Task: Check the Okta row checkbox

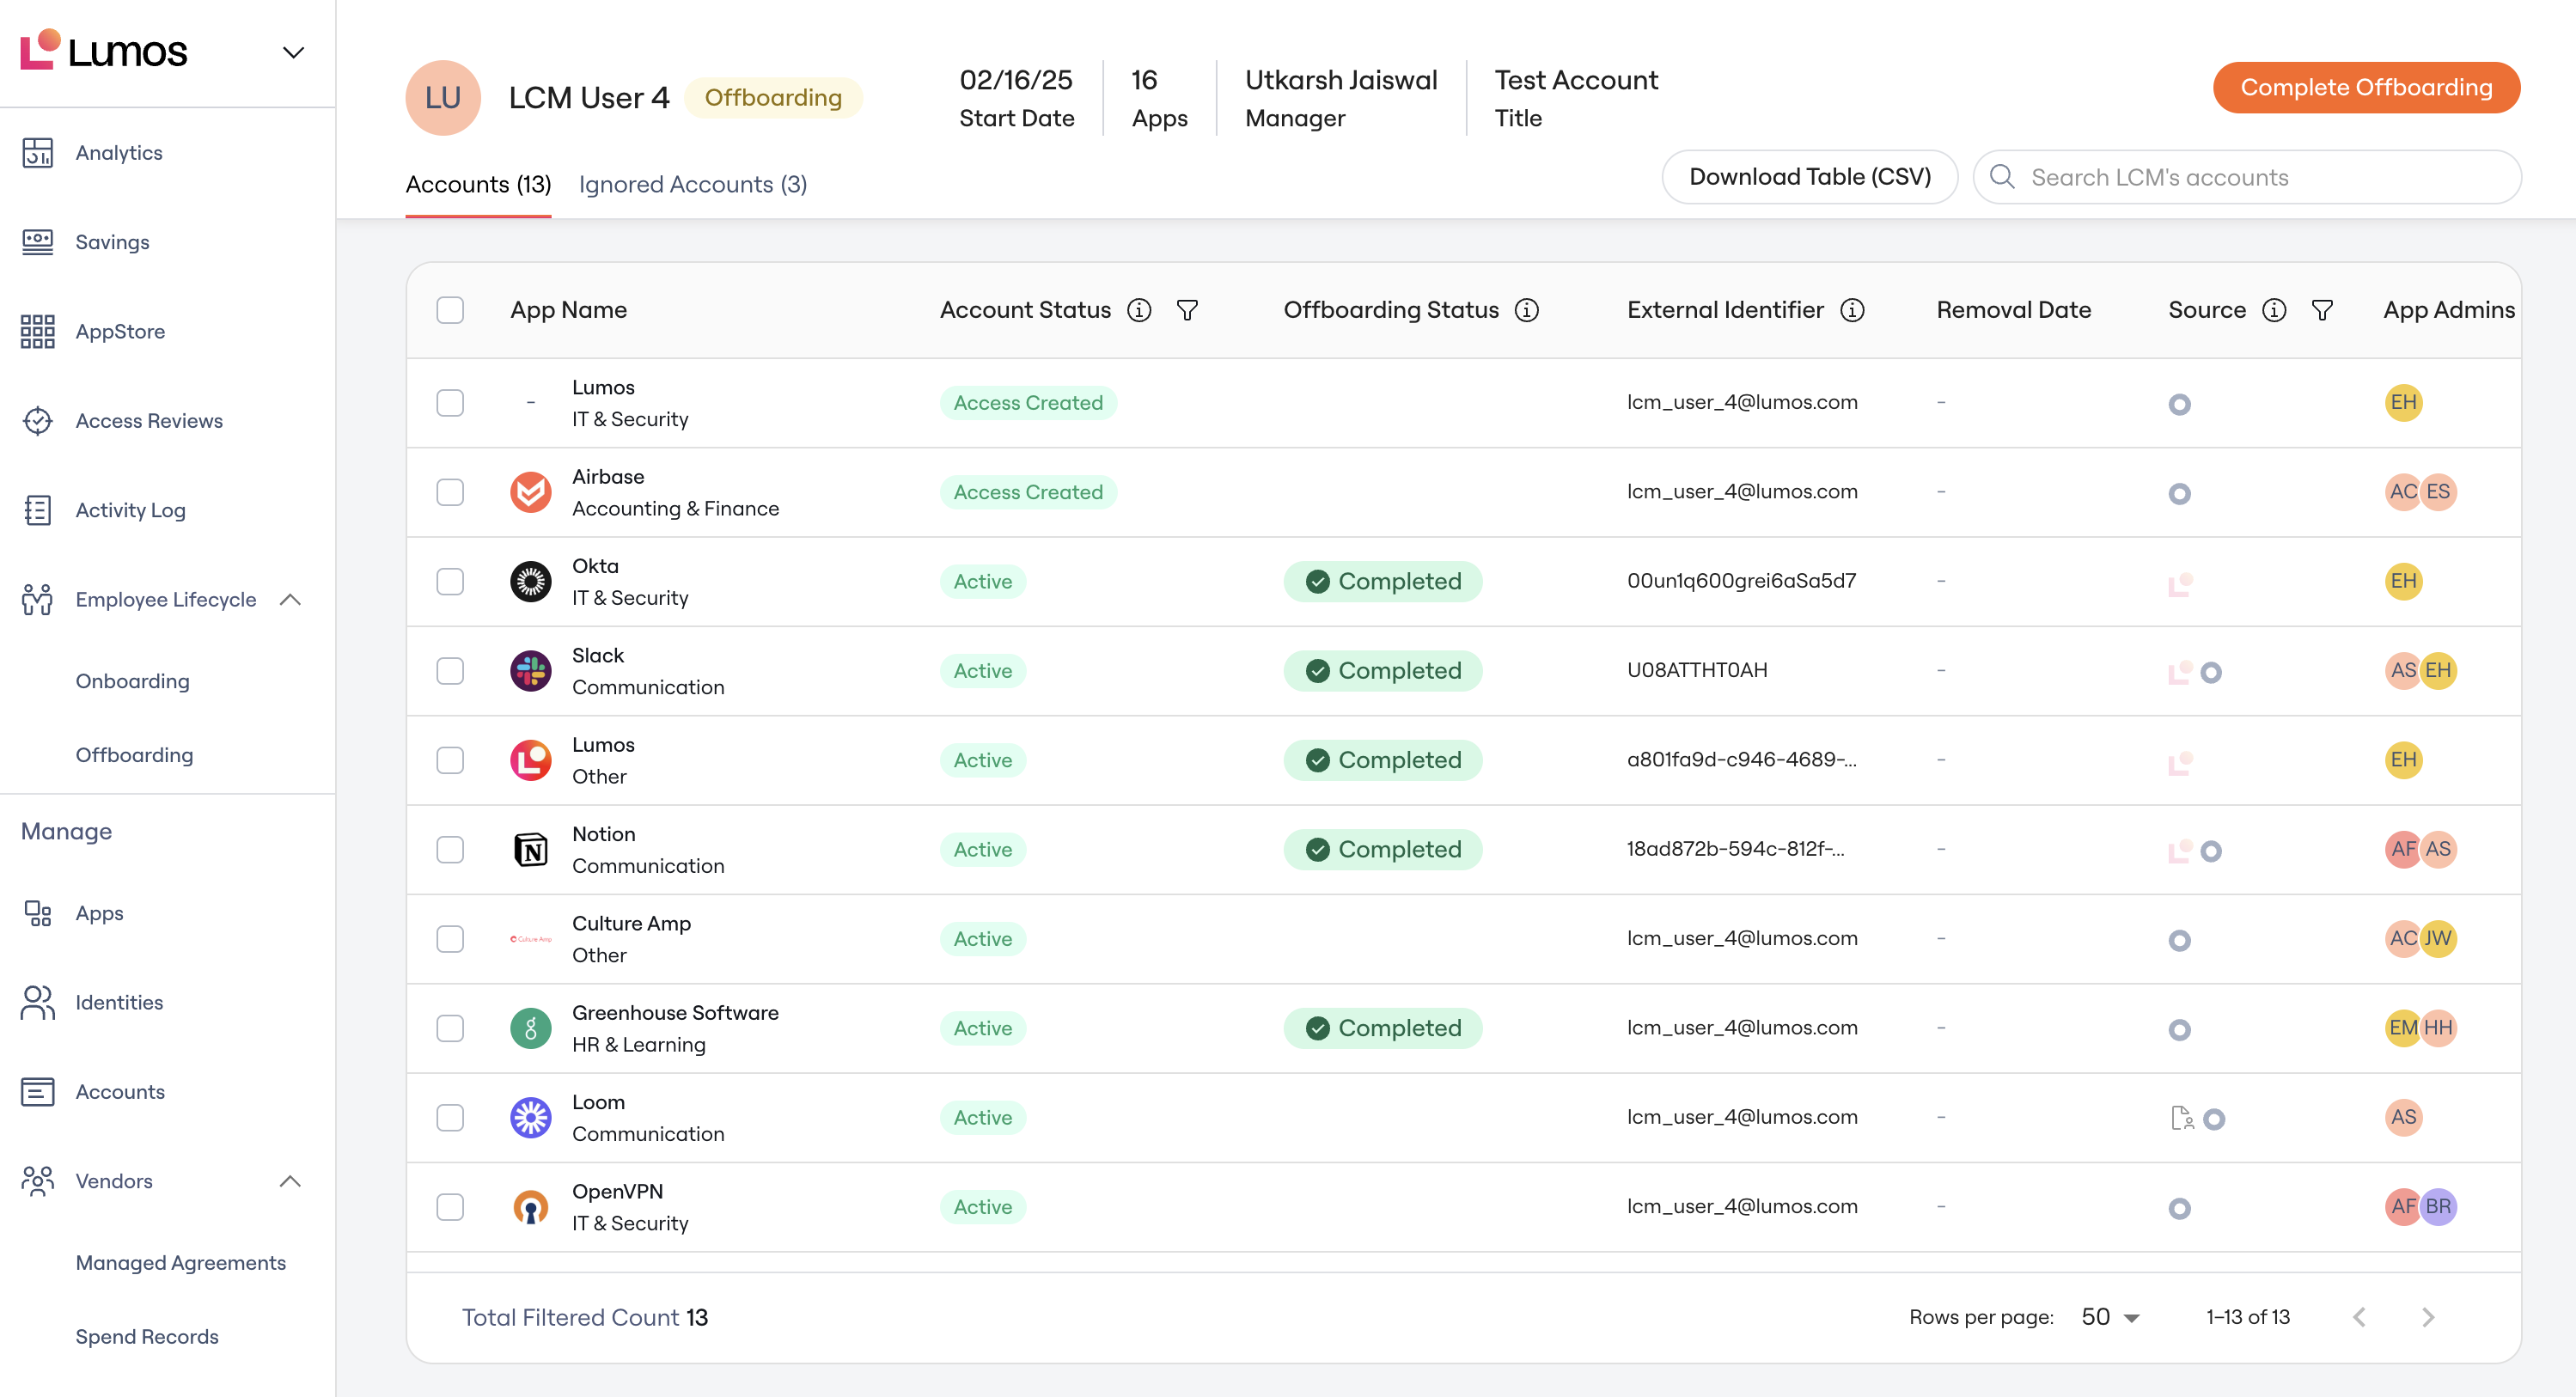Action: (450, 581)
